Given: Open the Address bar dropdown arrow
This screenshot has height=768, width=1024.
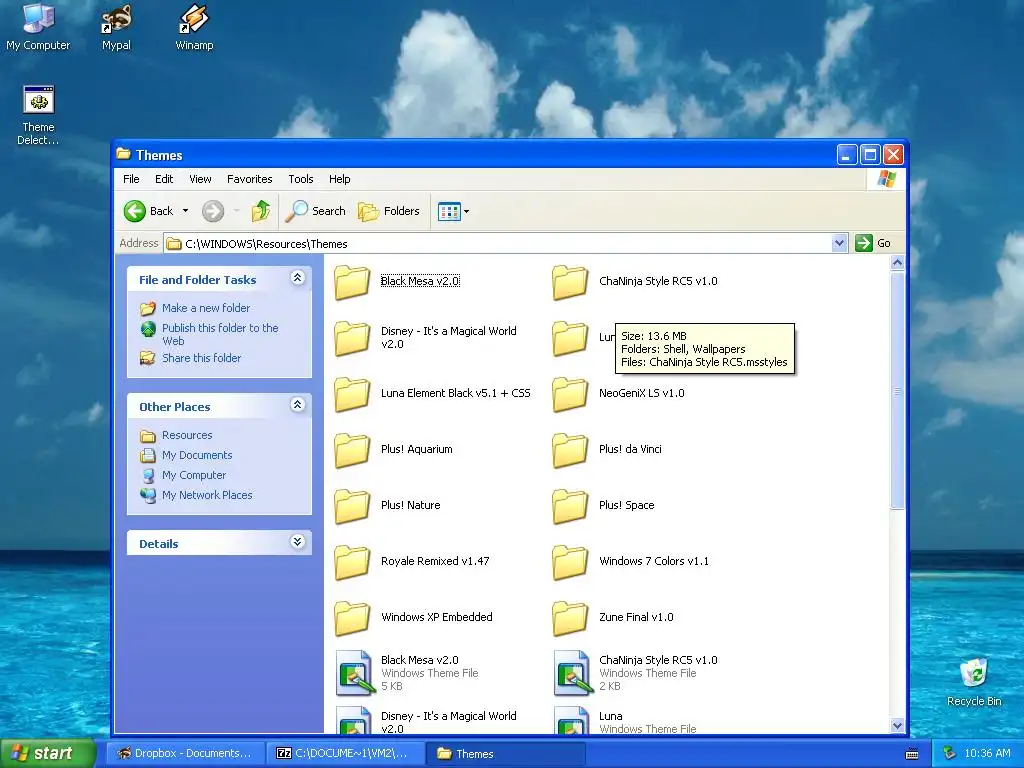Looking at the screenshot, I should (x=839, y=243).
